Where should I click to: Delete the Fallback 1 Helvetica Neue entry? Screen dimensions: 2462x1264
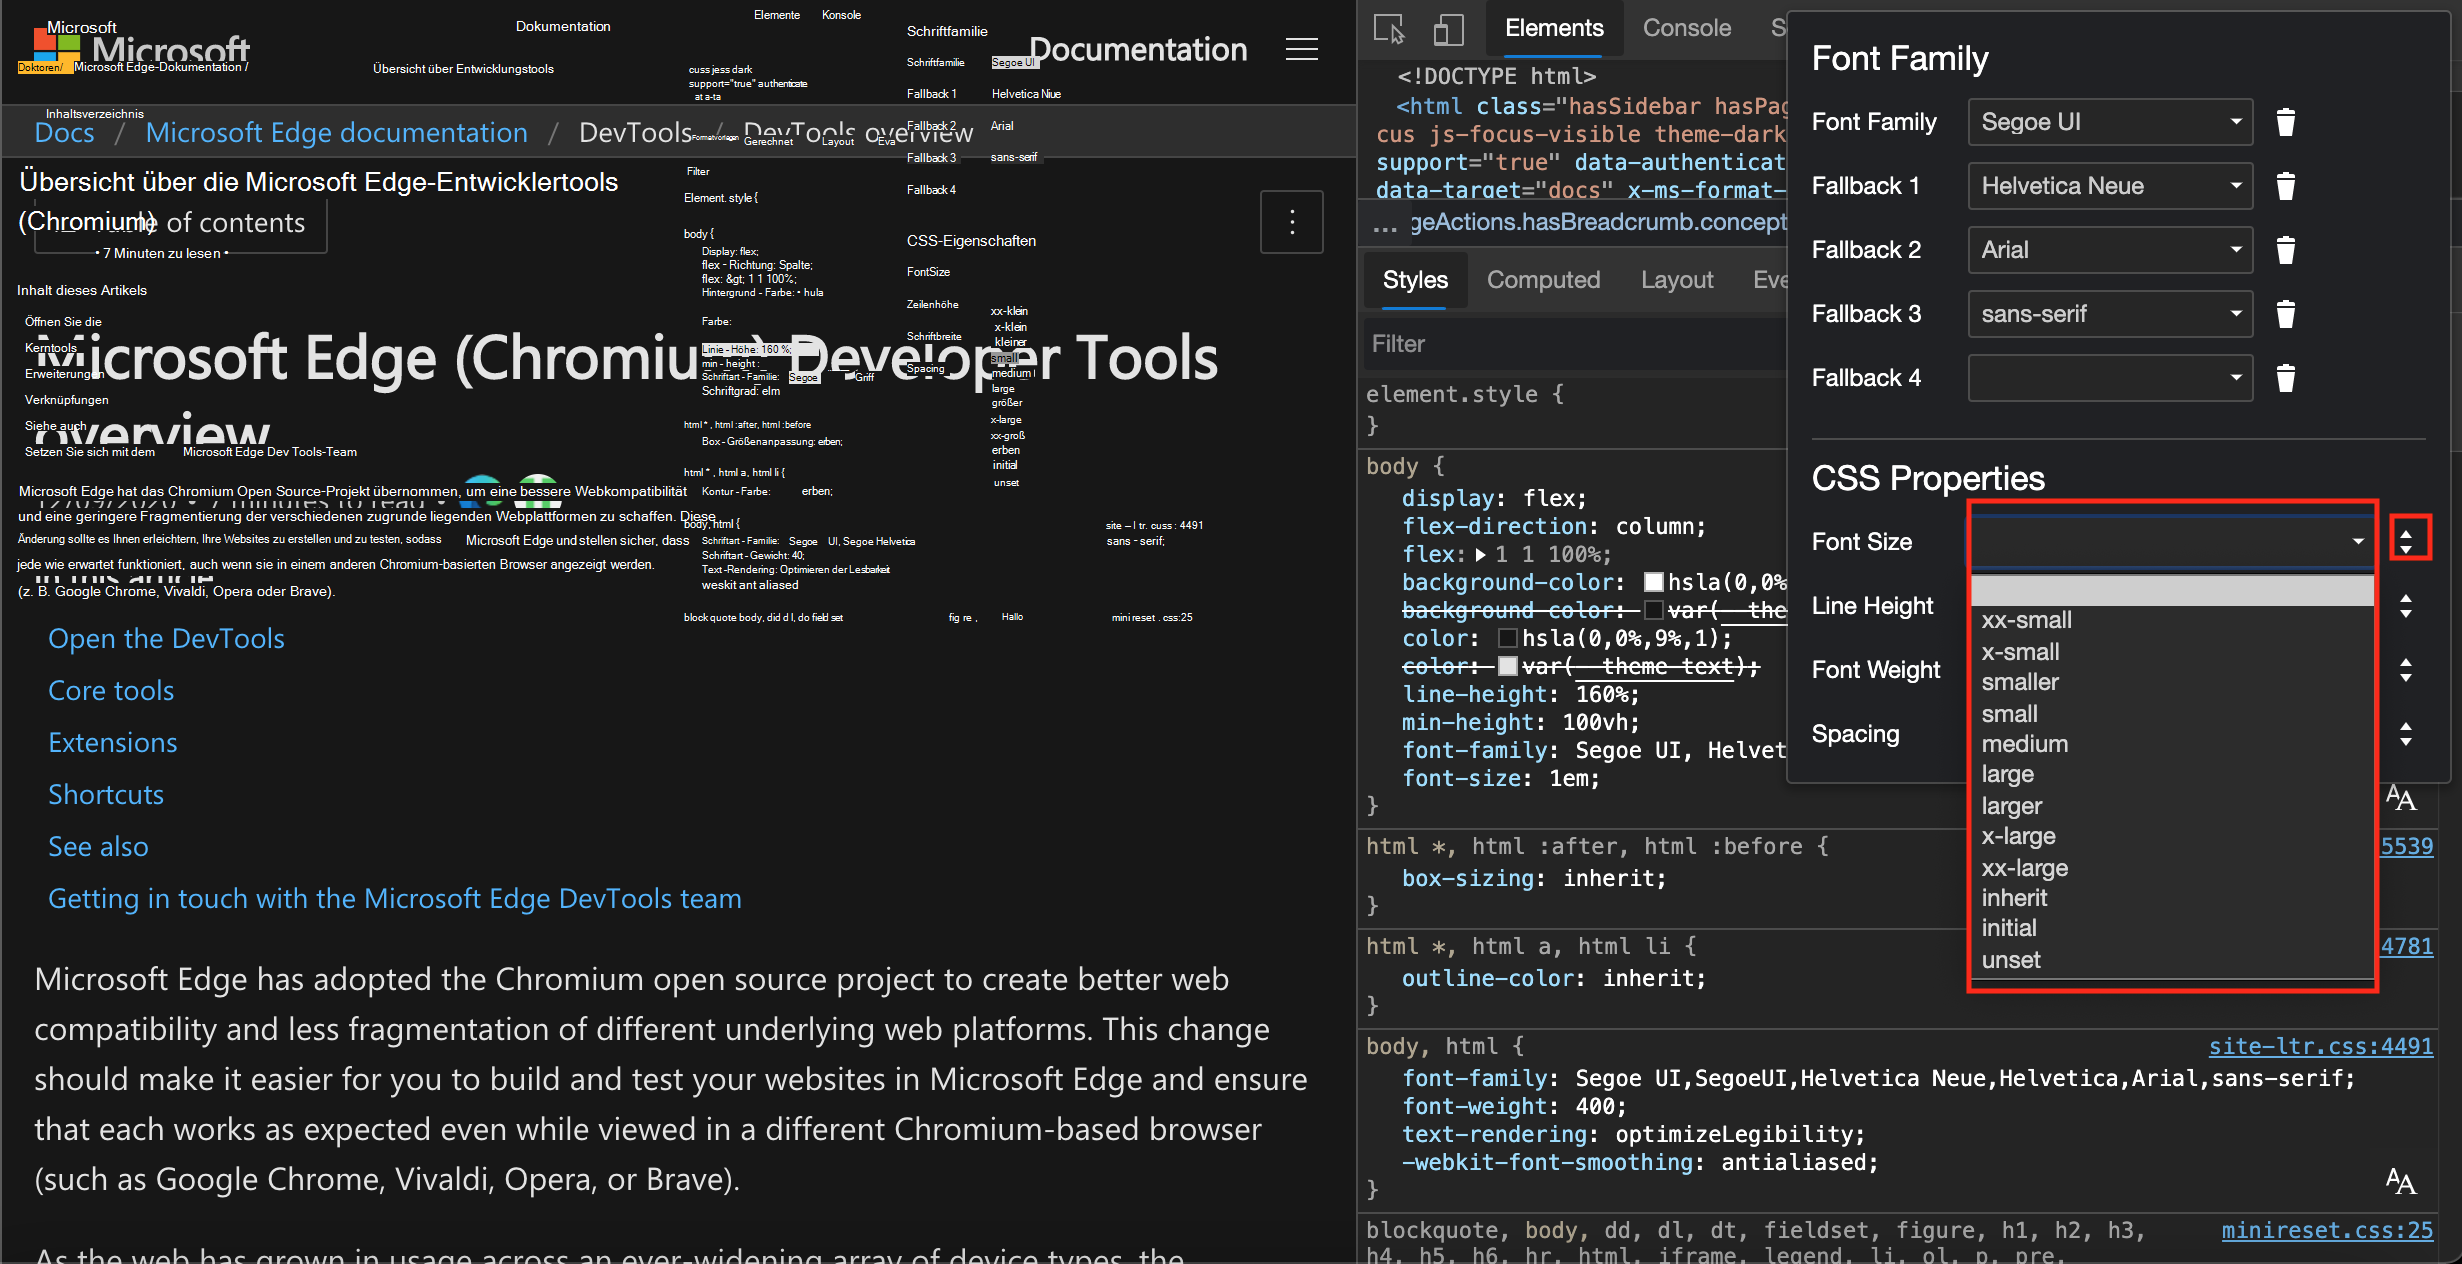coord(2285,186)
